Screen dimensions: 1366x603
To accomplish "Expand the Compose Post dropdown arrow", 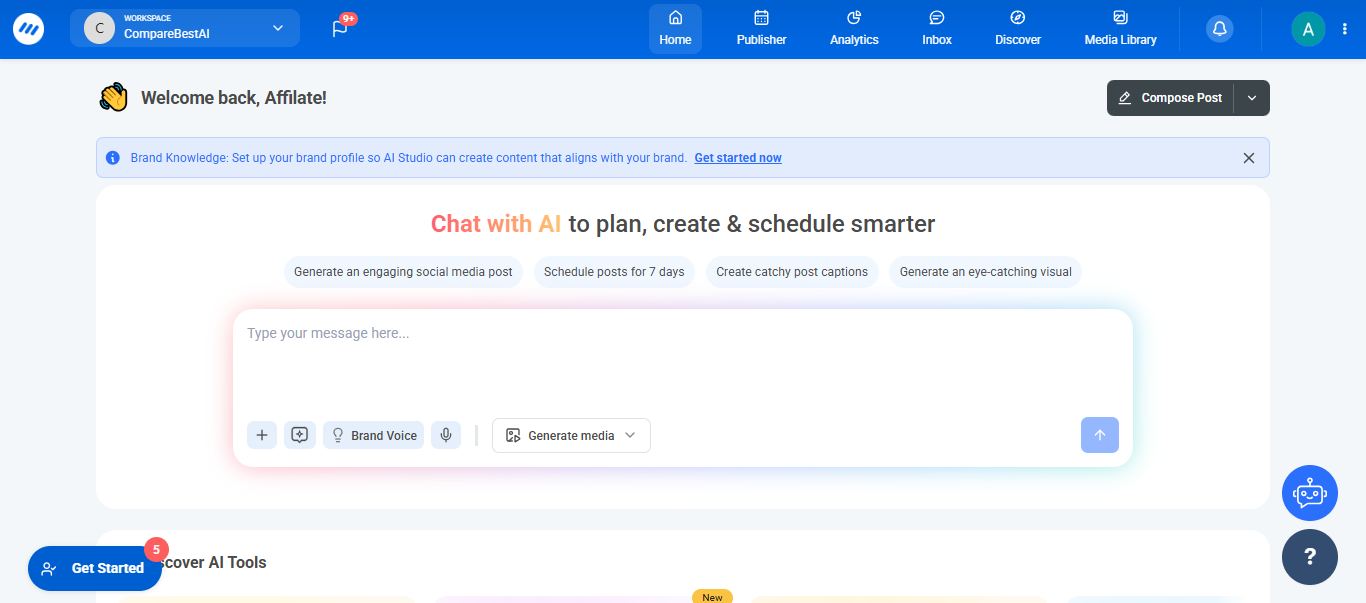I will [x=1252, y=98].
